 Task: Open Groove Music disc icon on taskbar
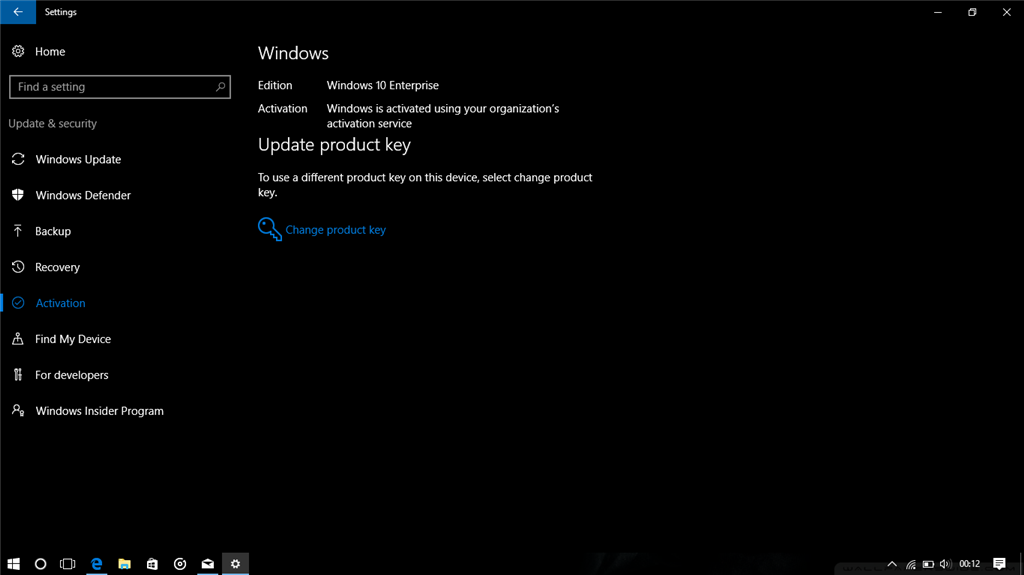coord(180,563)
